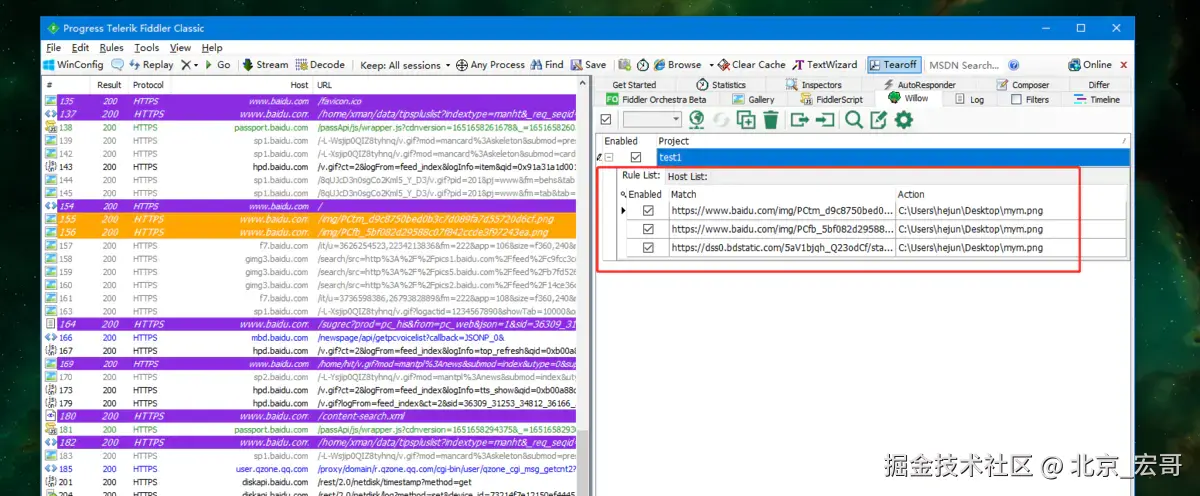Switch to the Inspectors tab

coord(812,85)
